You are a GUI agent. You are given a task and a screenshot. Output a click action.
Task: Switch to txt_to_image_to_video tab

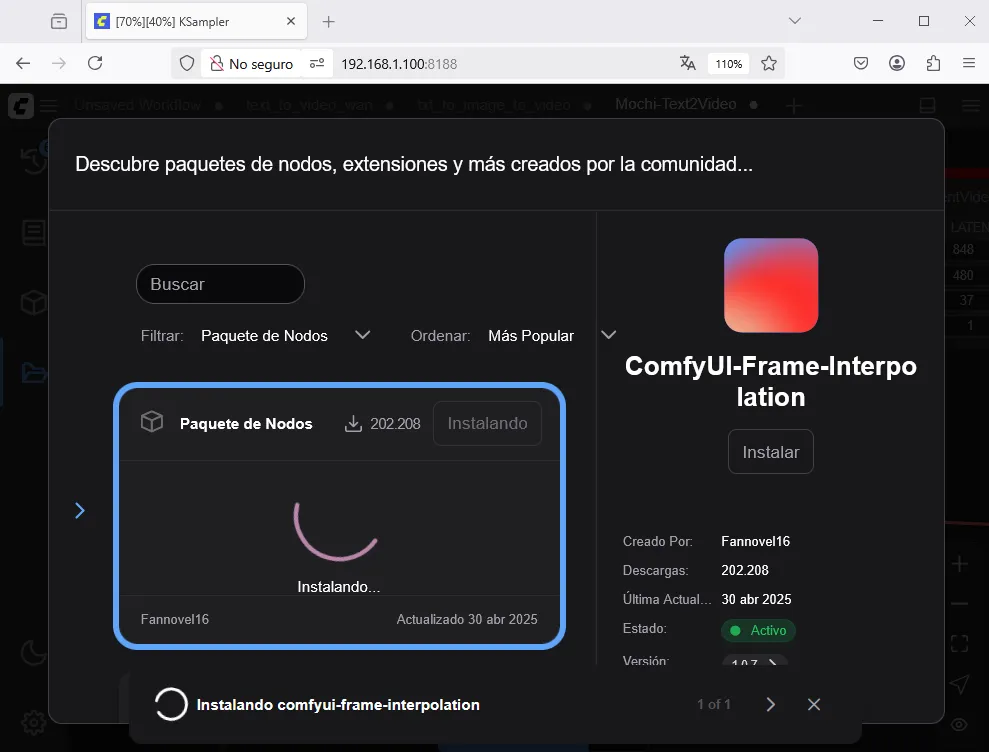pyautogui.click(x=494, y=105)
